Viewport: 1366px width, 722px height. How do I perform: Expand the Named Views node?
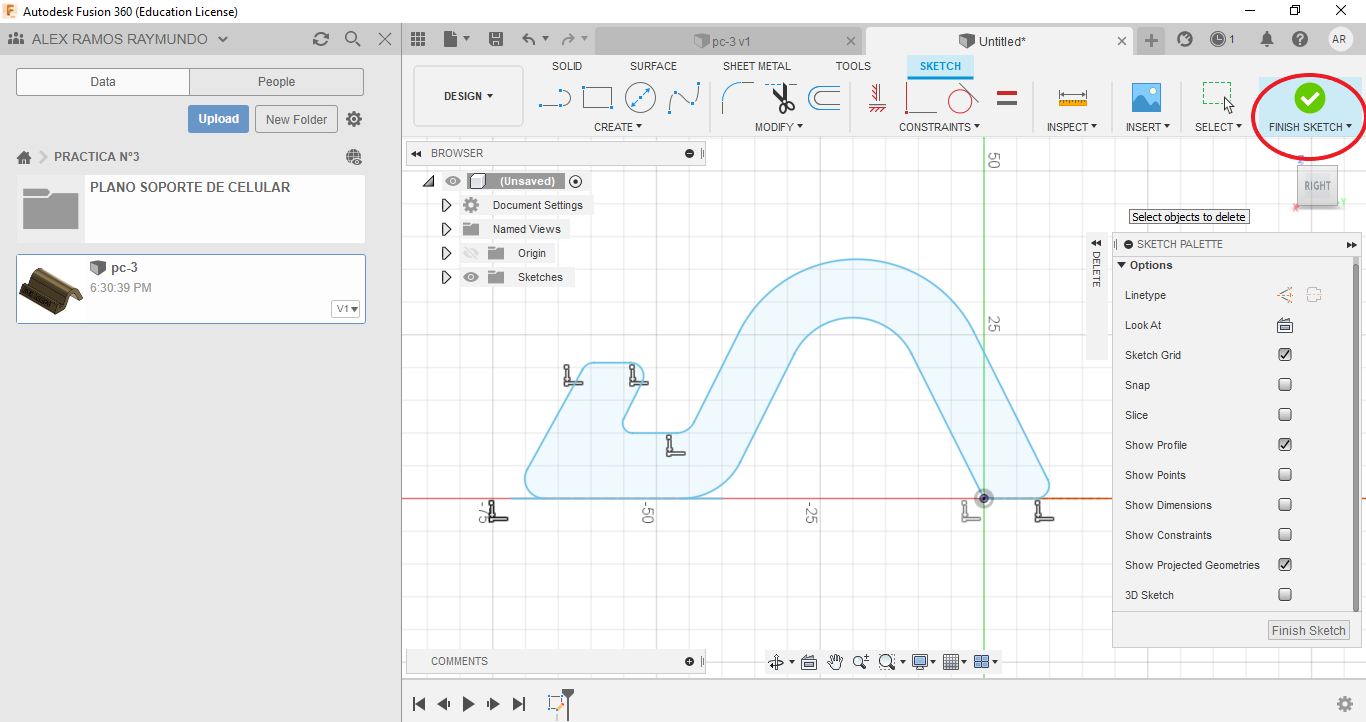[x=447, y=229]
